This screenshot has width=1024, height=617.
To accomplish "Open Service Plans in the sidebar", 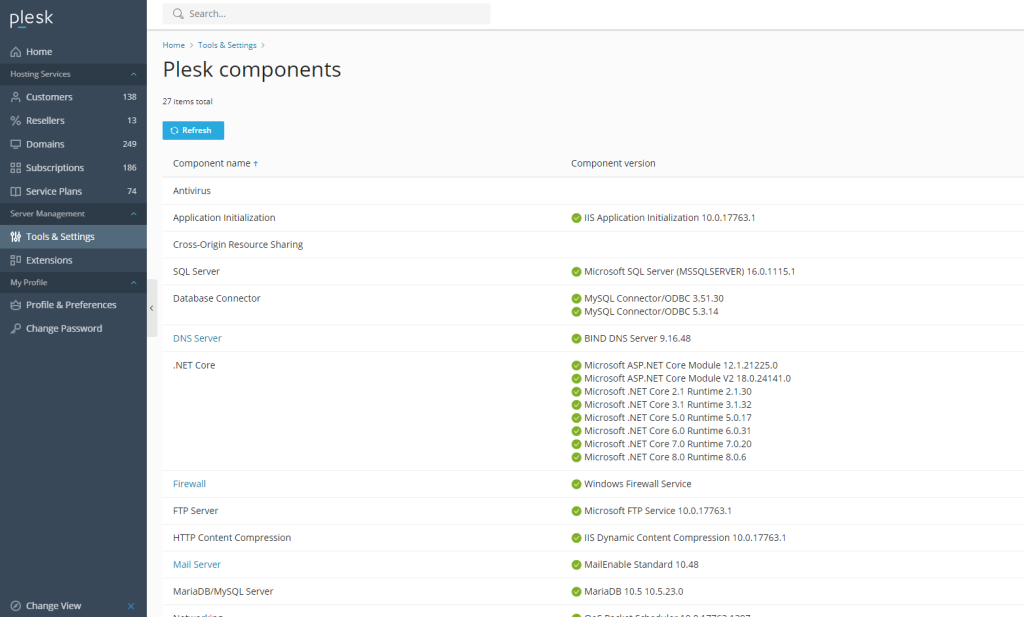I will [73, 191].
